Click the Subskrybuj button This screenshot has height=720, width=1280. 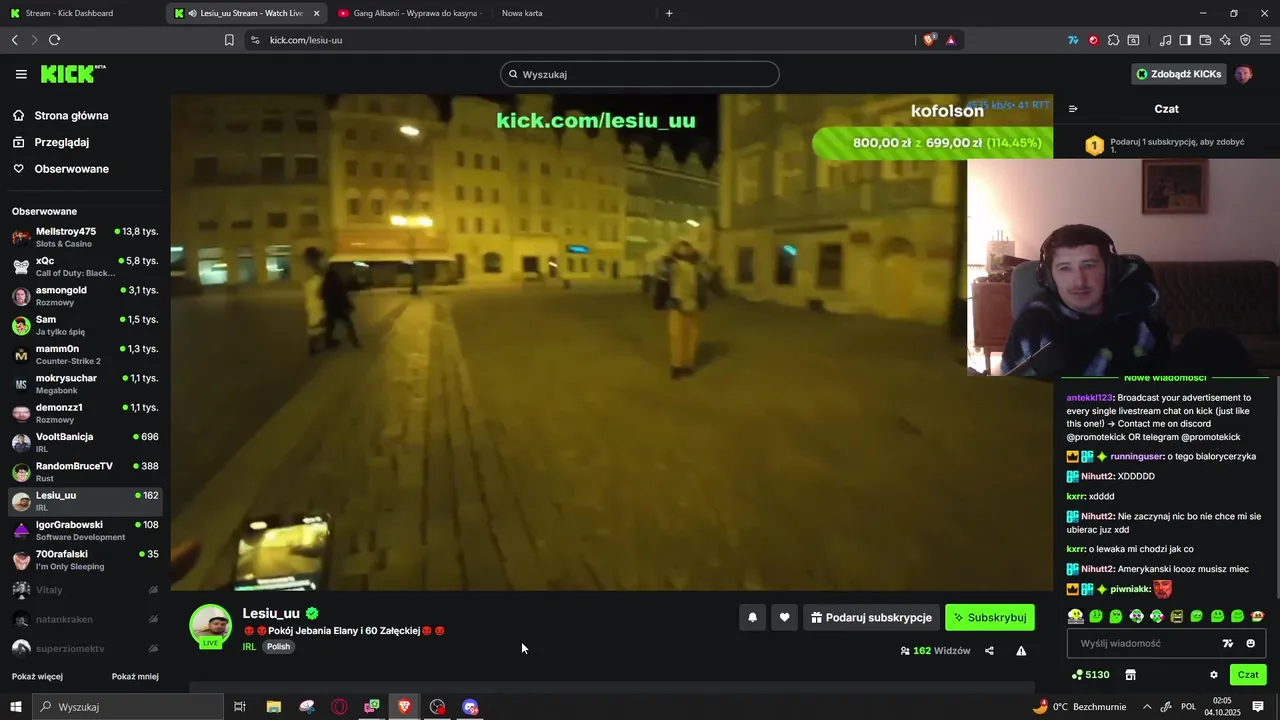(990, 618)
